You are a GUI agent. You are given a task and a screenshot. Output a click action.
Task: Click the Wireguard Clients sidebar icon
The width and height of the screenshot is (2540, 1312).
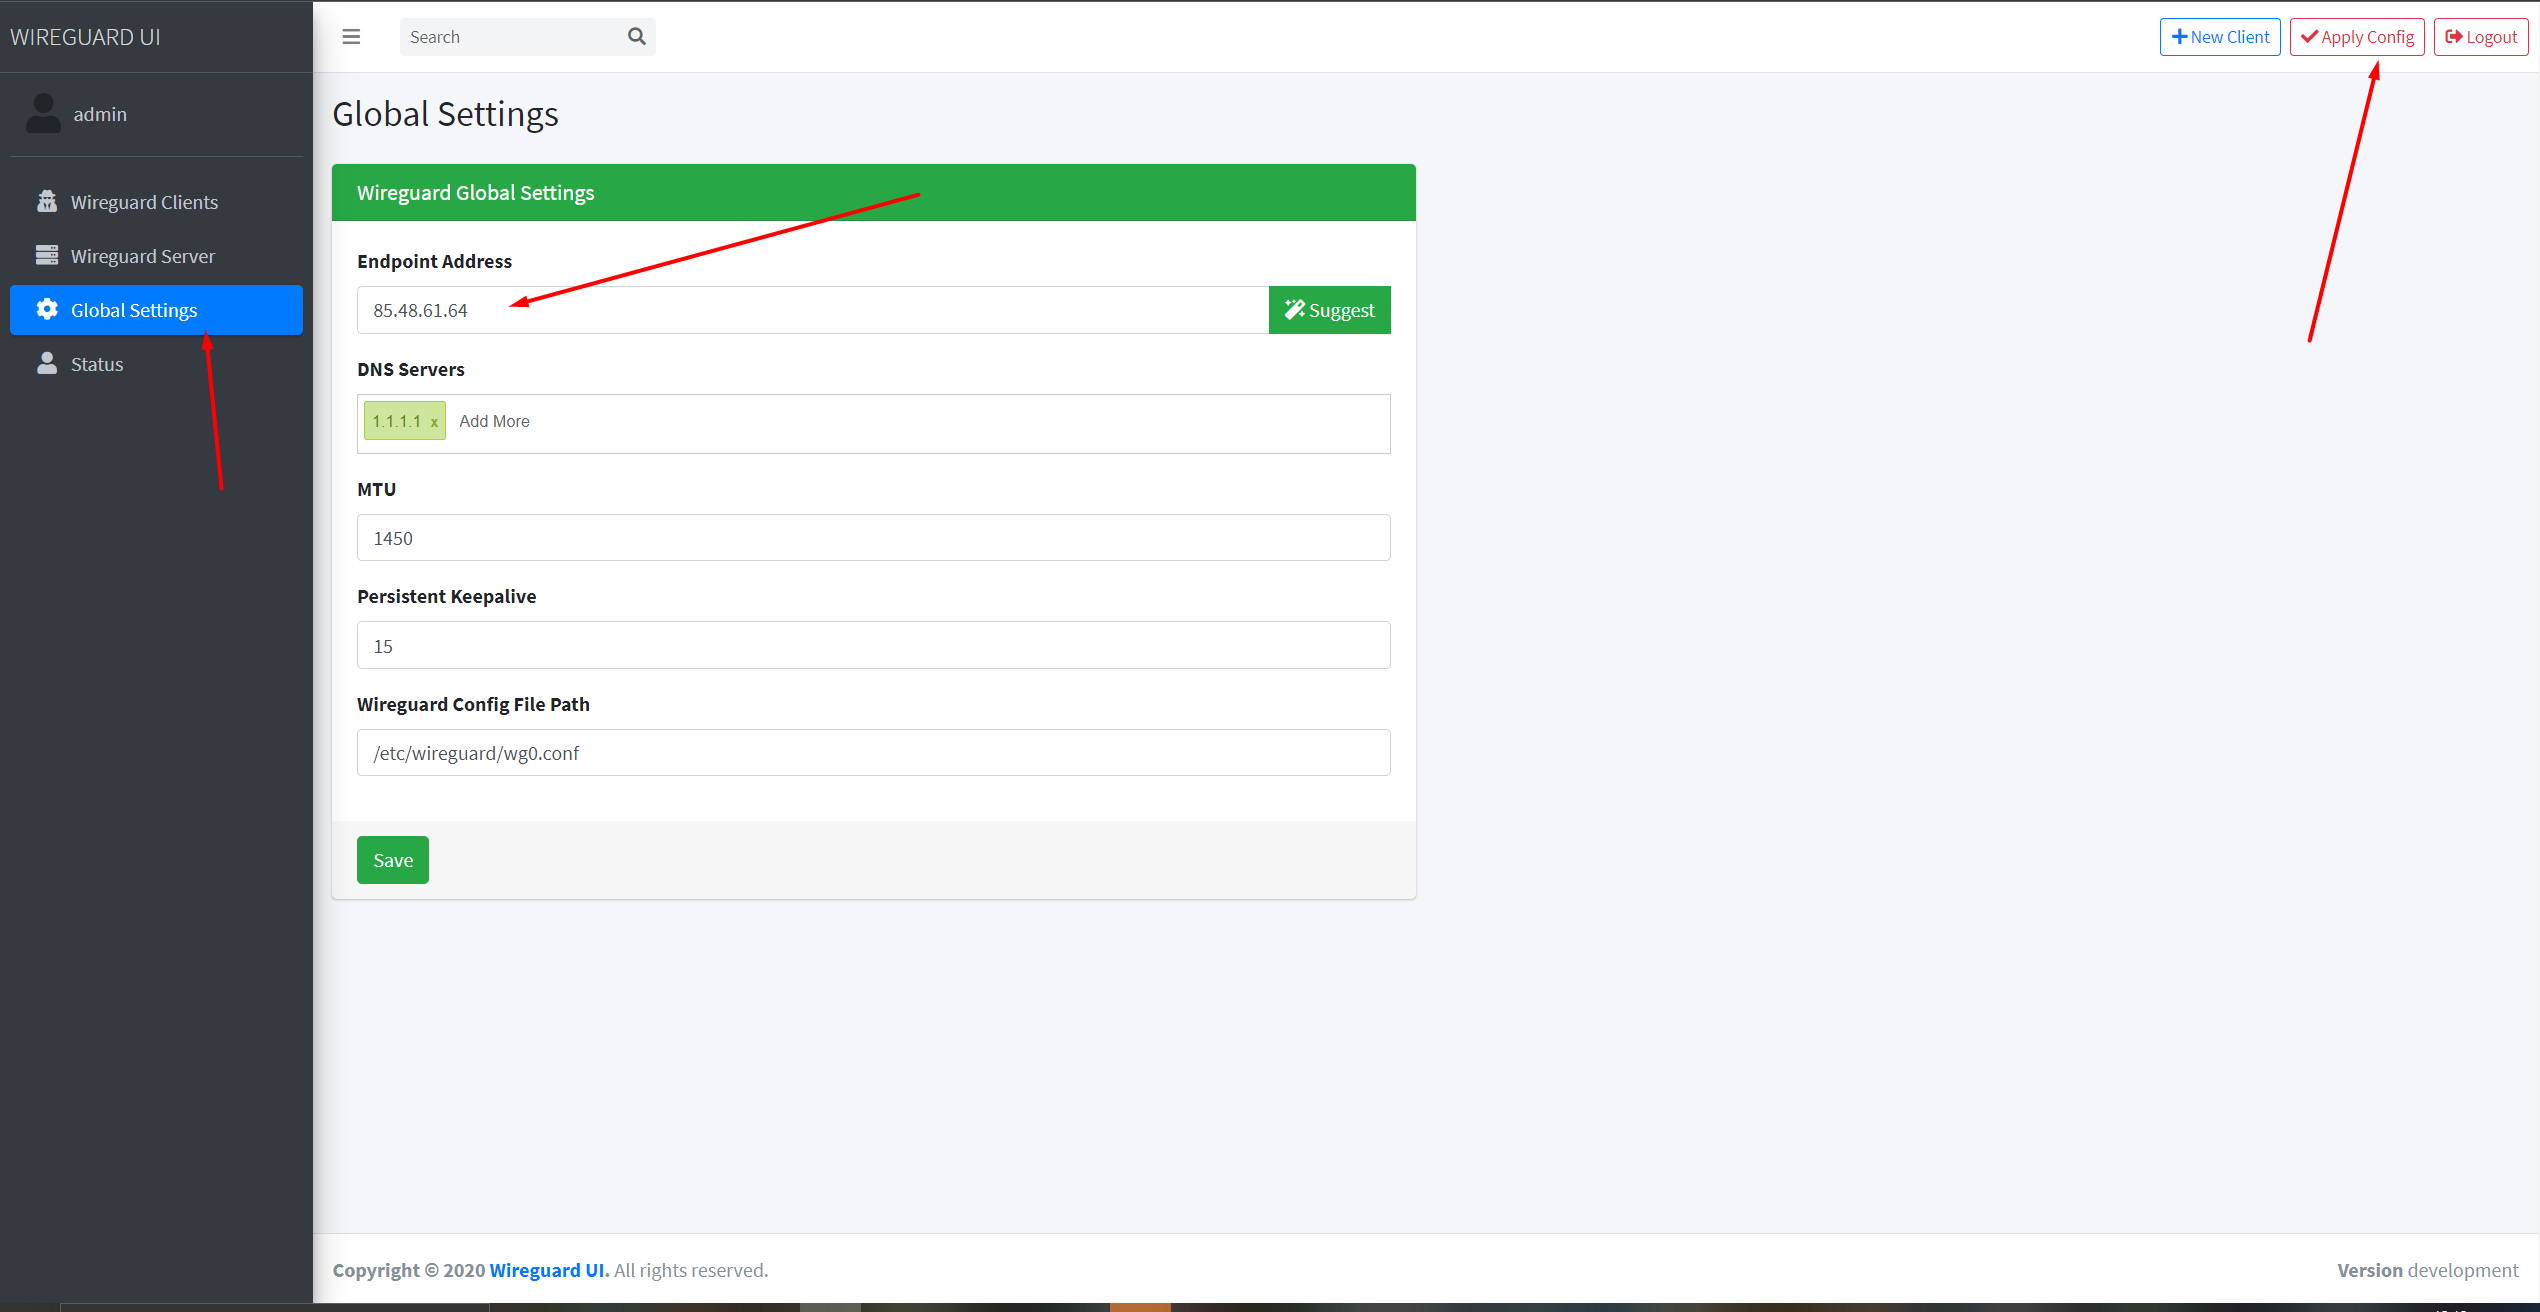click(x=47, y=201)
